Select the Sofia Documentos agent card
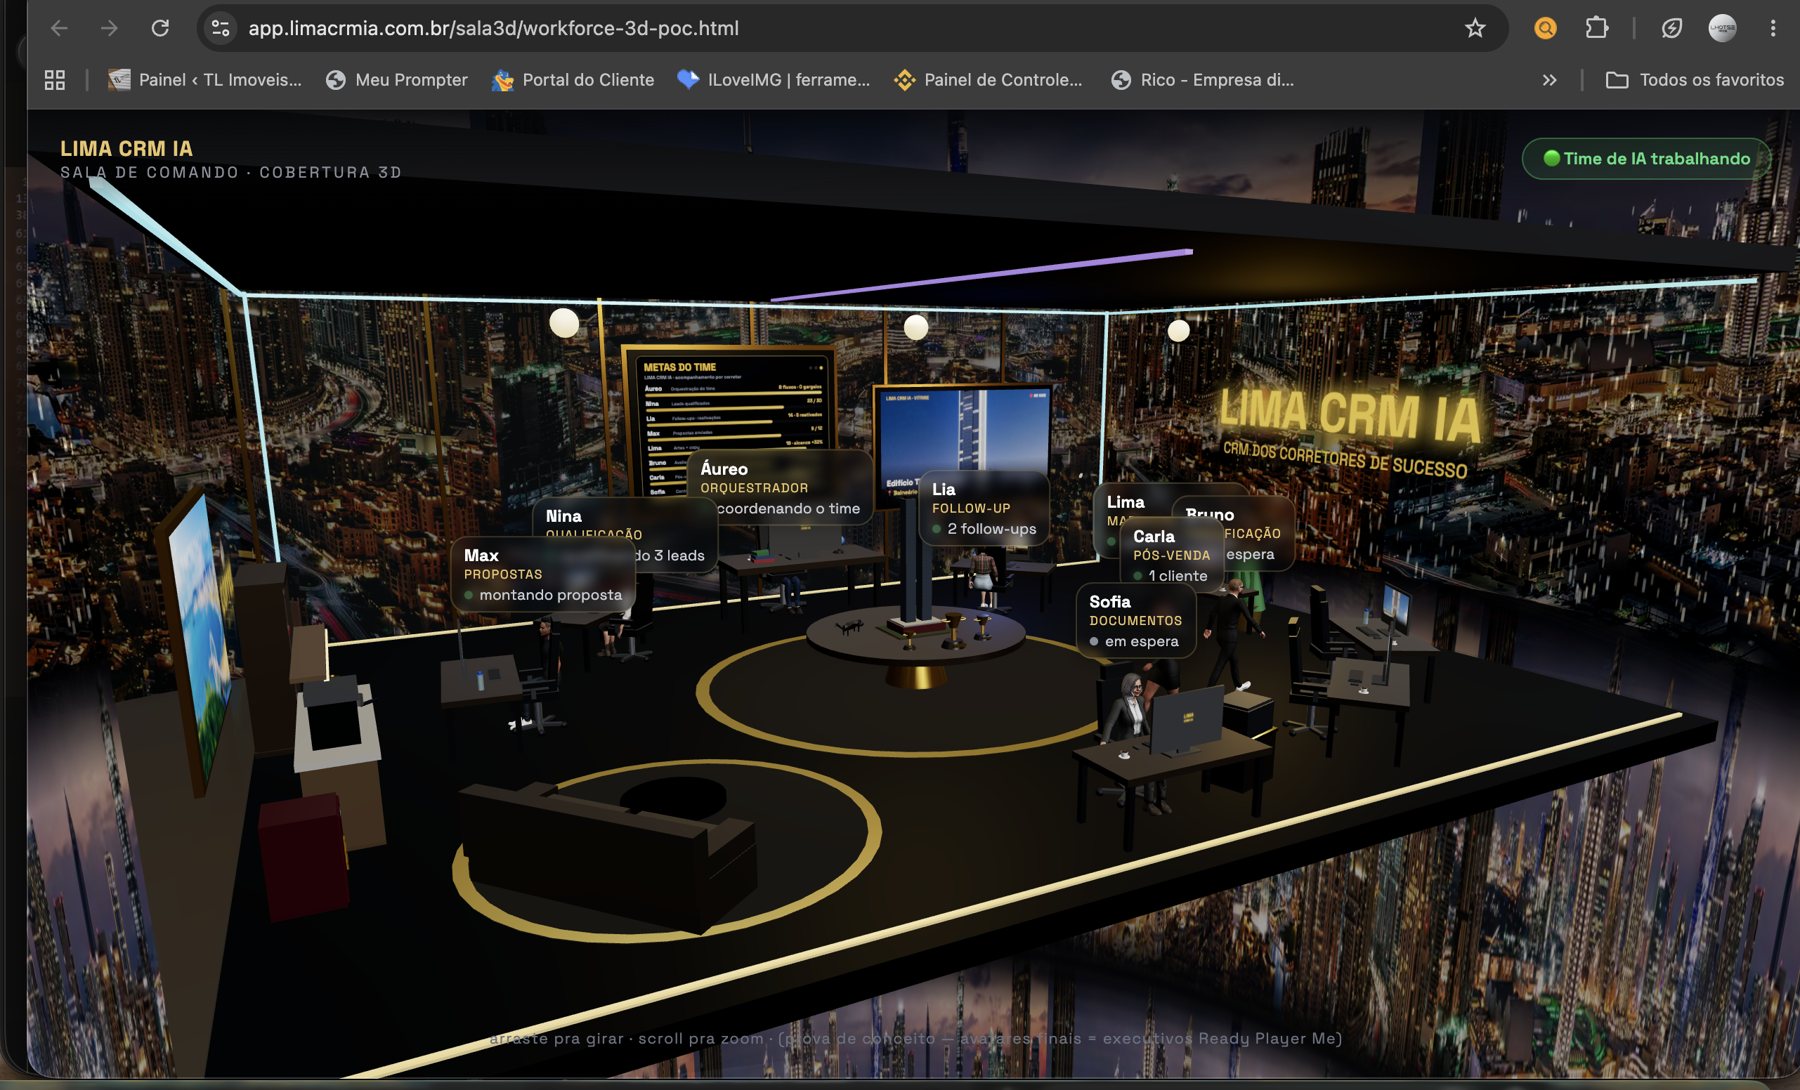This screenshot has width=1800, height=1090. [x=1136, y=621]
